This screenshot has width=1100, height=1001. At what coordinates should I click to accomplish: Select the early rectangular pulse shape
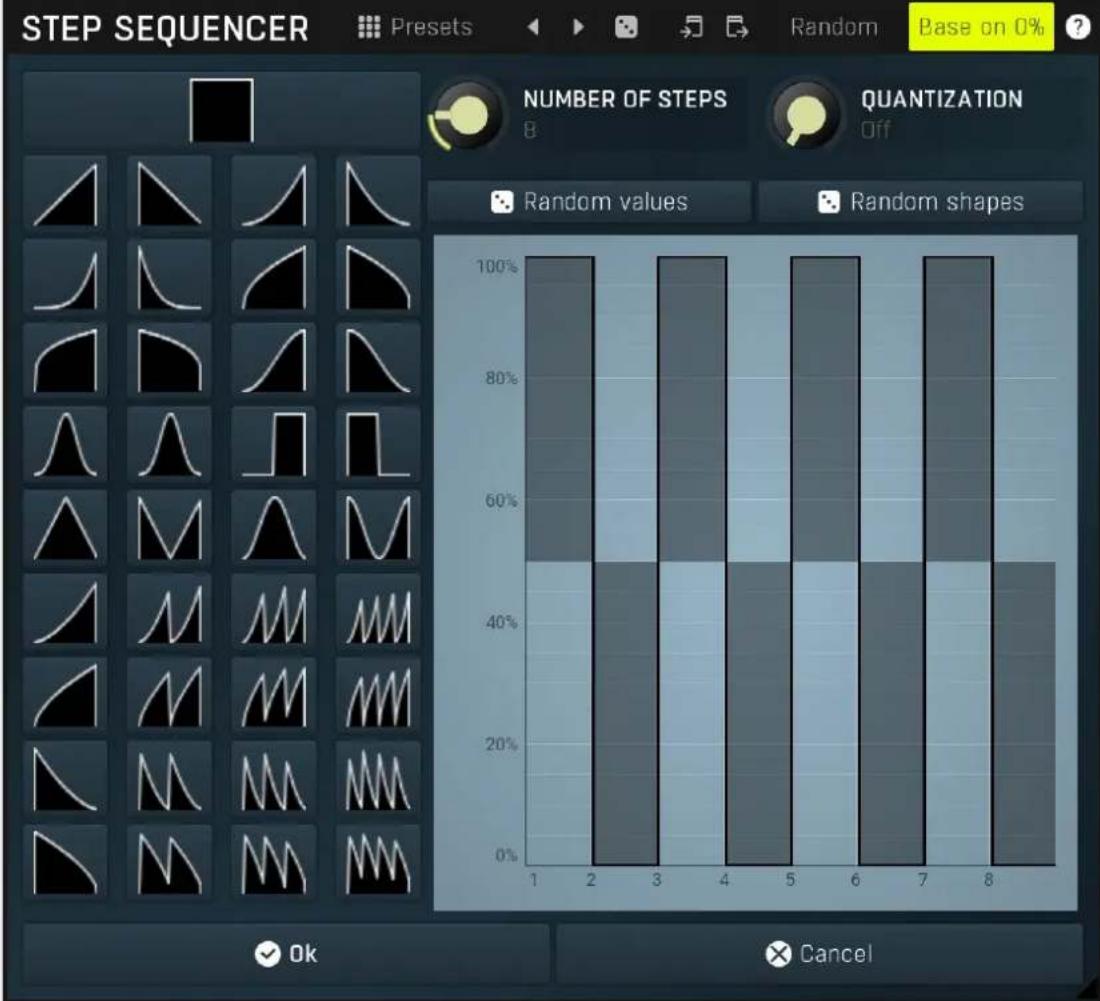pos(377,445)
